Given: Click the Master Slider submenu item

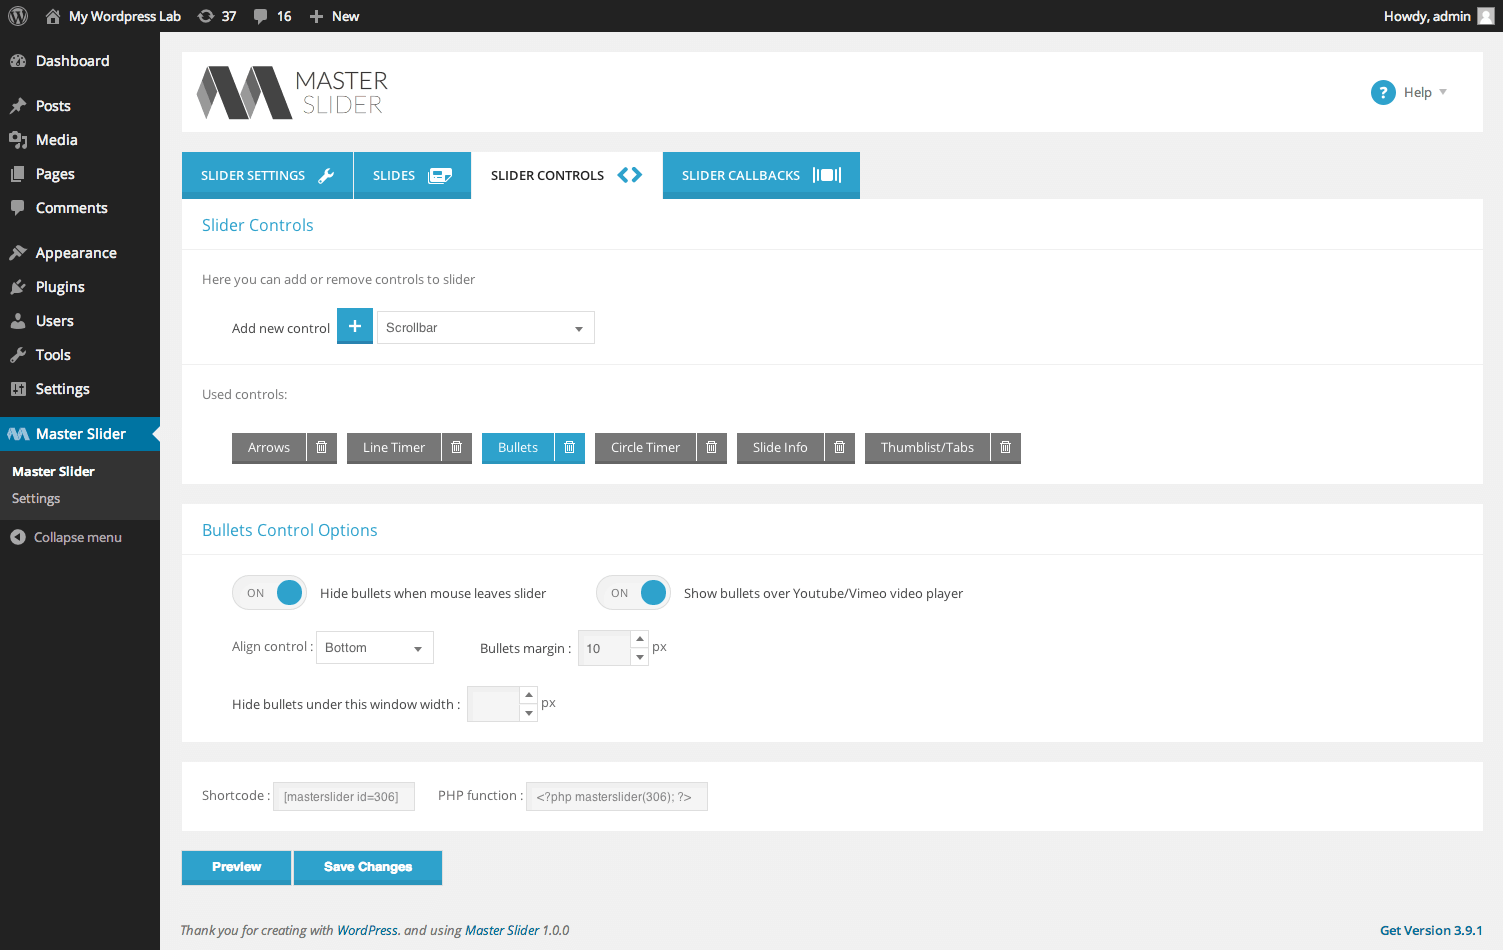Looking at the screenshot, I should click(53, 471).
